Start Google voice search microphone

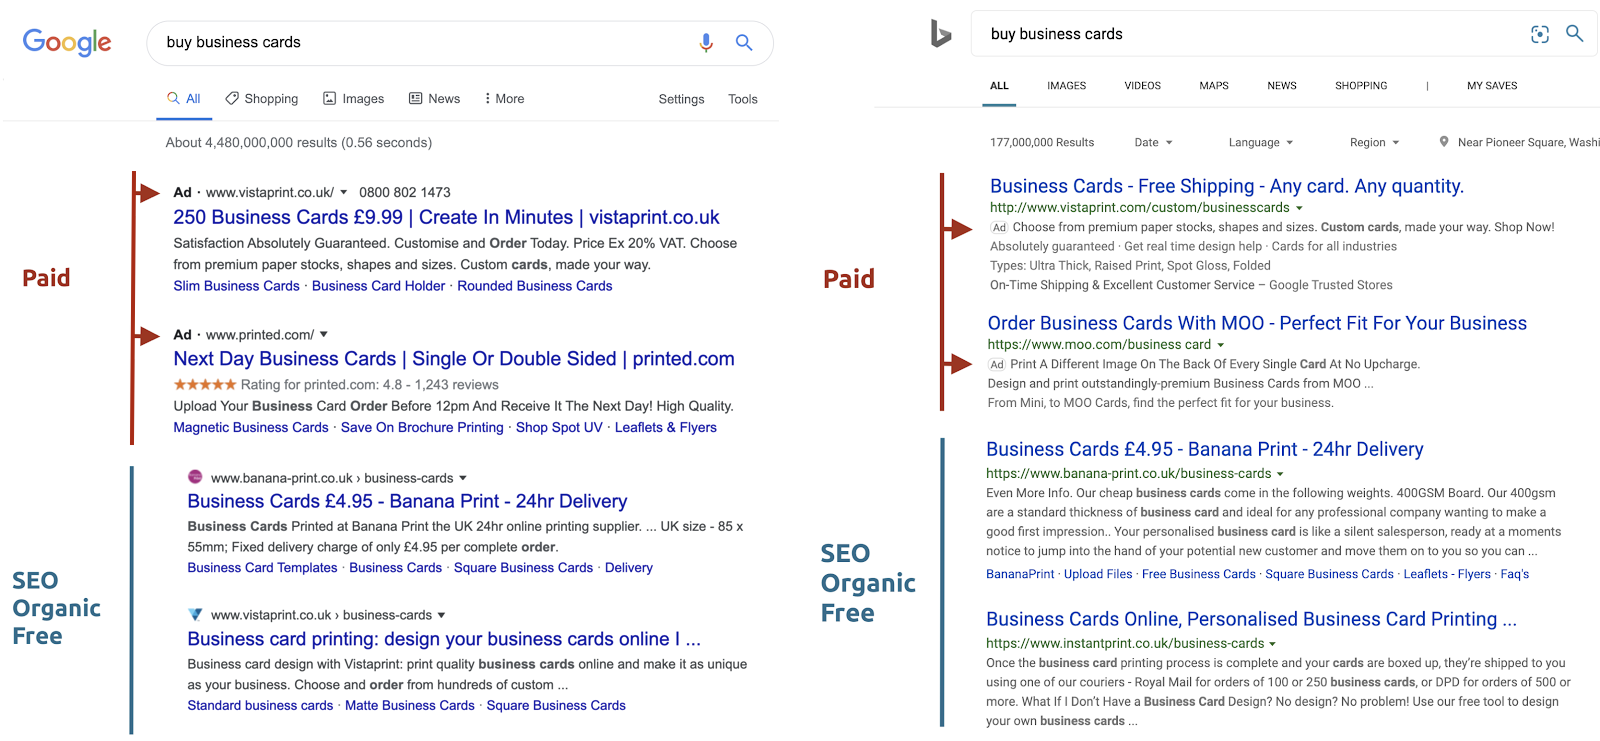click(x=706, y=42)
